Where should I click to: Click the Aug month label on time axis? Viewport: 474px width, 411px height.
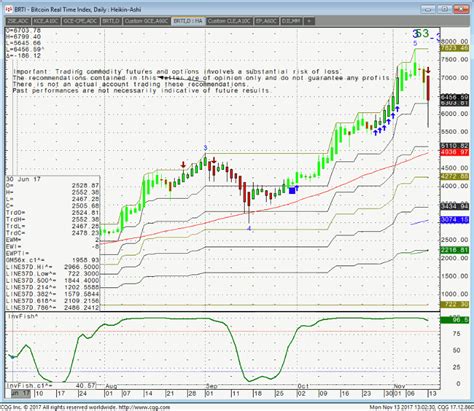pyautogui.click(x=111, y=386)
